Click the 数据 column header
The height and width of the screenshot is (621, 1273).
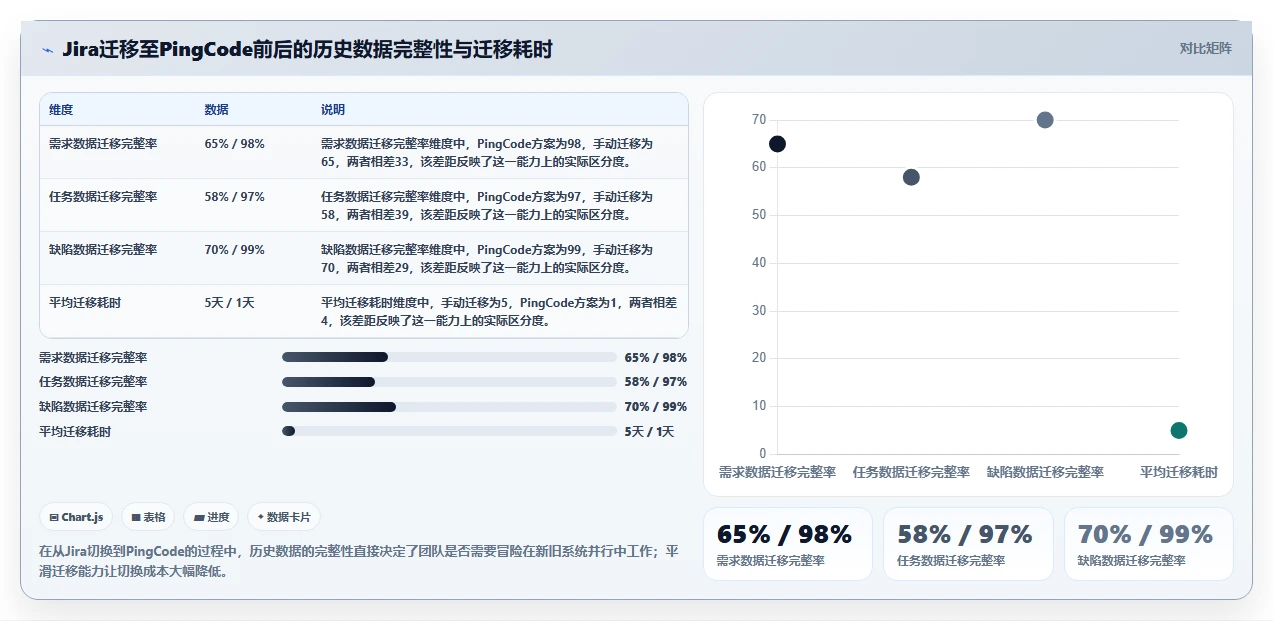click(x=217, y=110)
